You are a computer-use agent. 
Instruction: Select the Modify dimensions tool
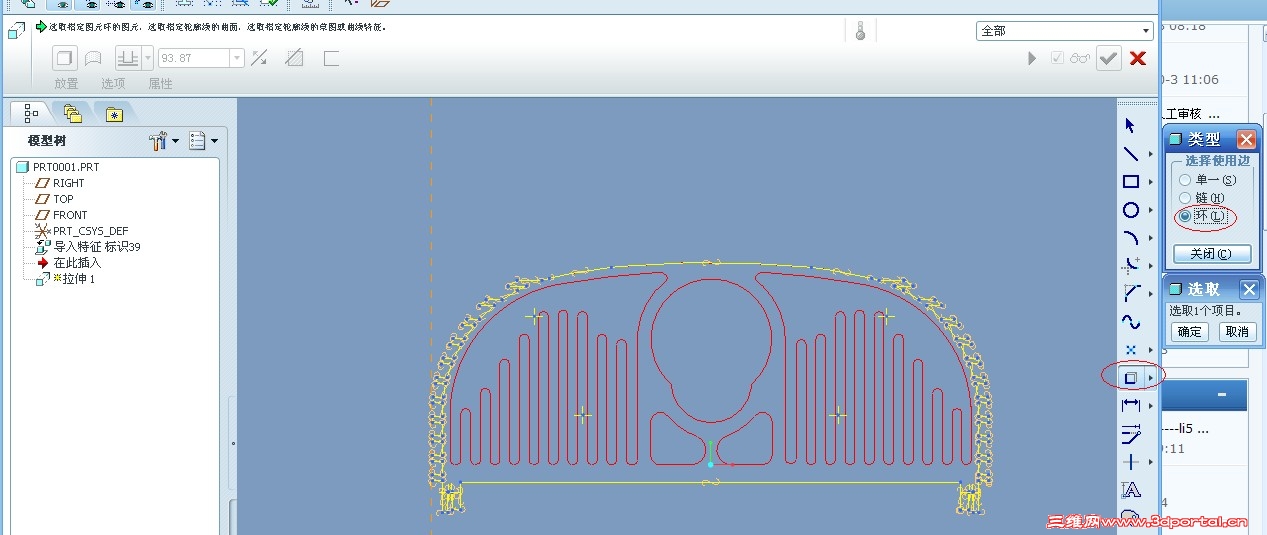1131,434
